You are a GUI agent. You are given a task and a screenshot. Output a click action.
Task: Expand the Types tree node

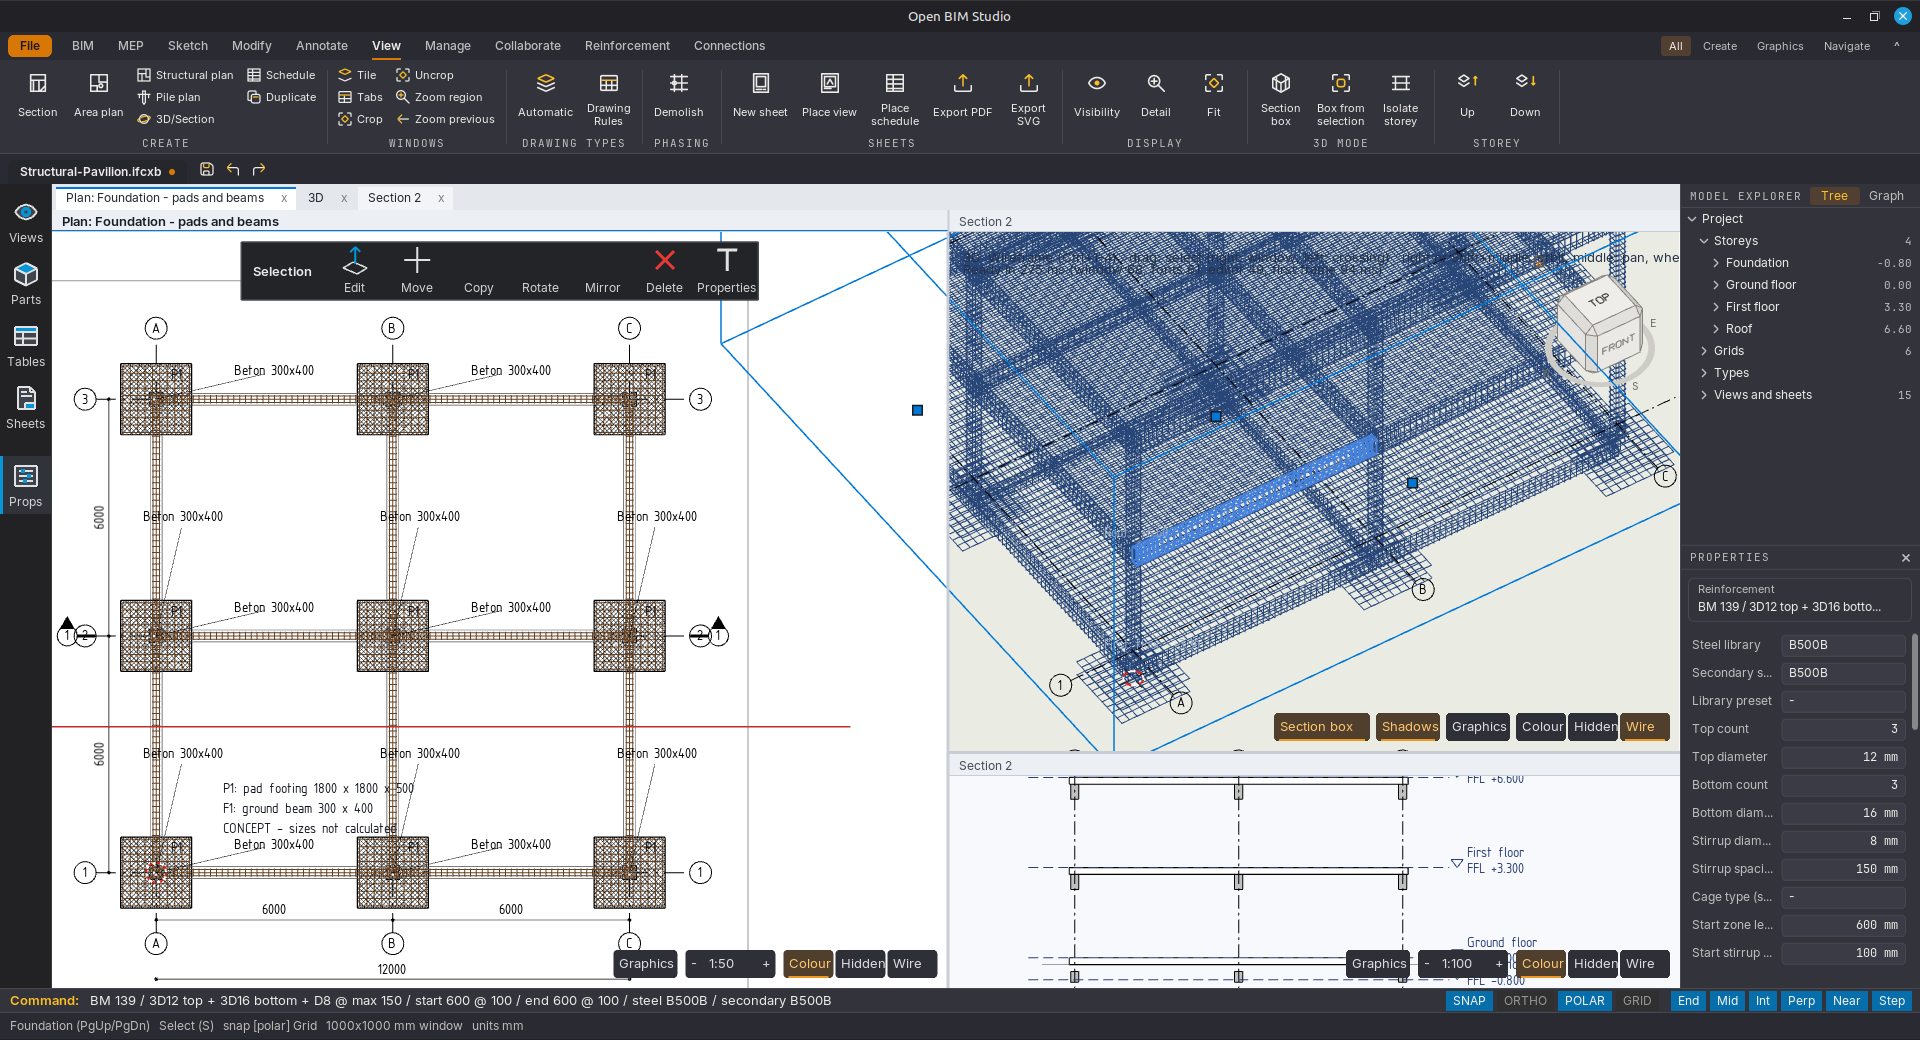pos(1704,373)
